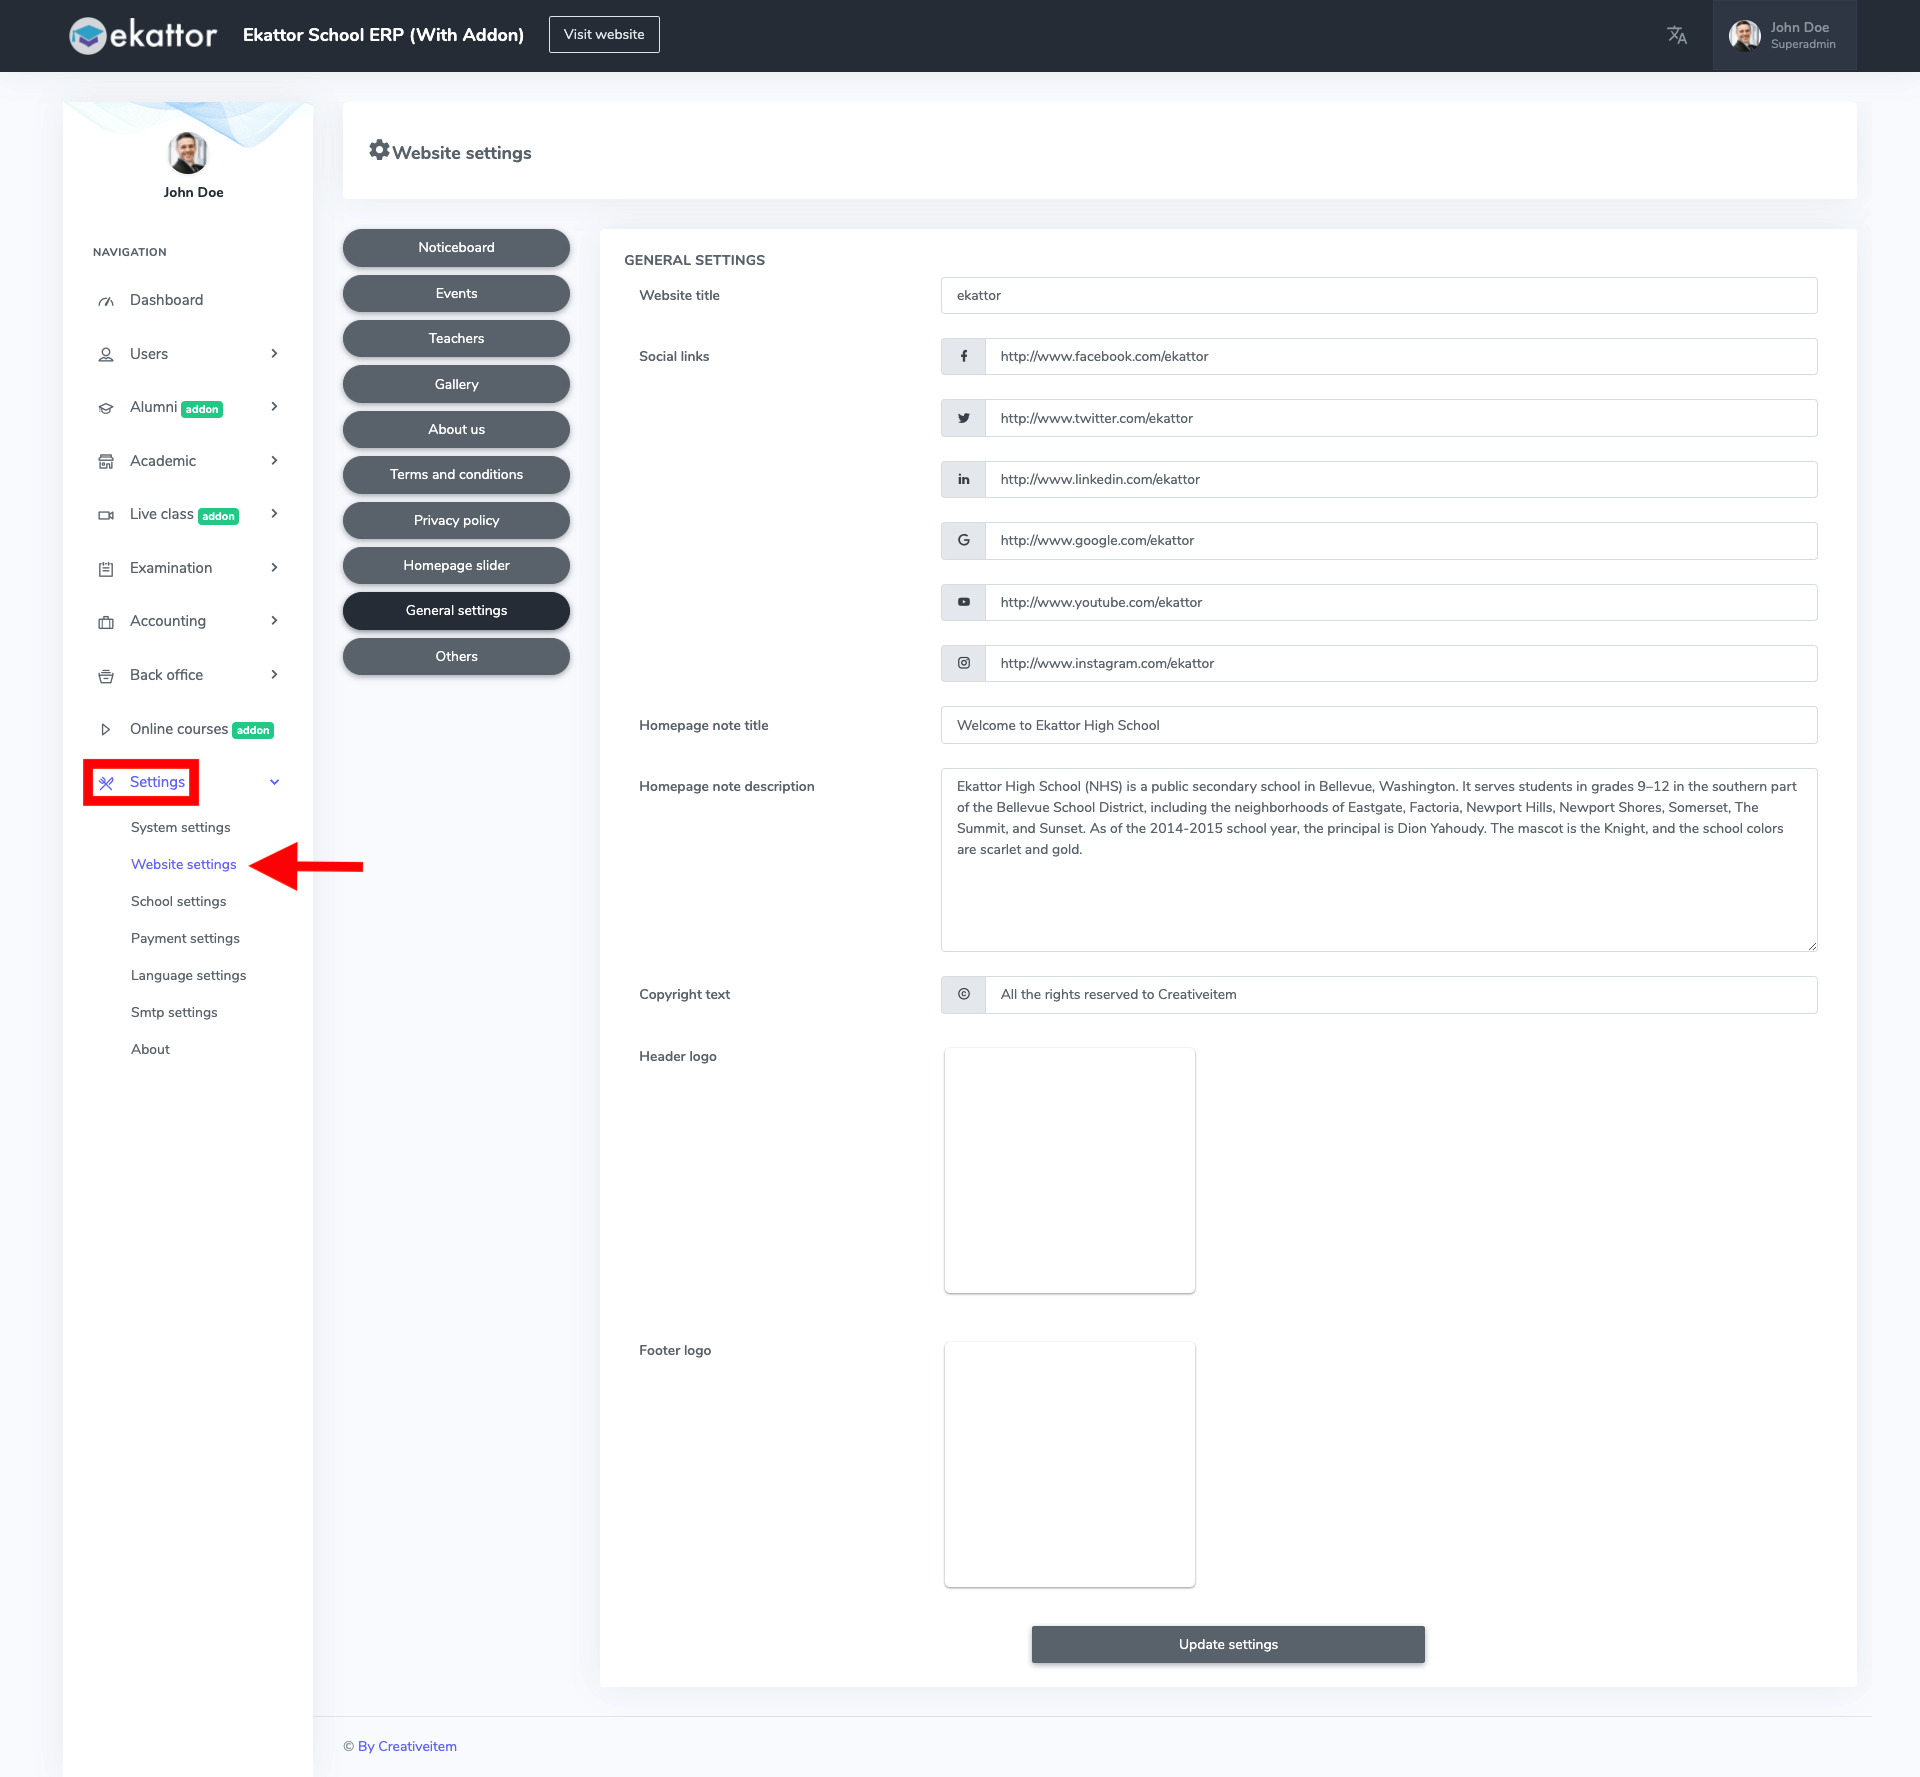Click the Visit website button
1920x1777 pixels.
click(604, 33)
